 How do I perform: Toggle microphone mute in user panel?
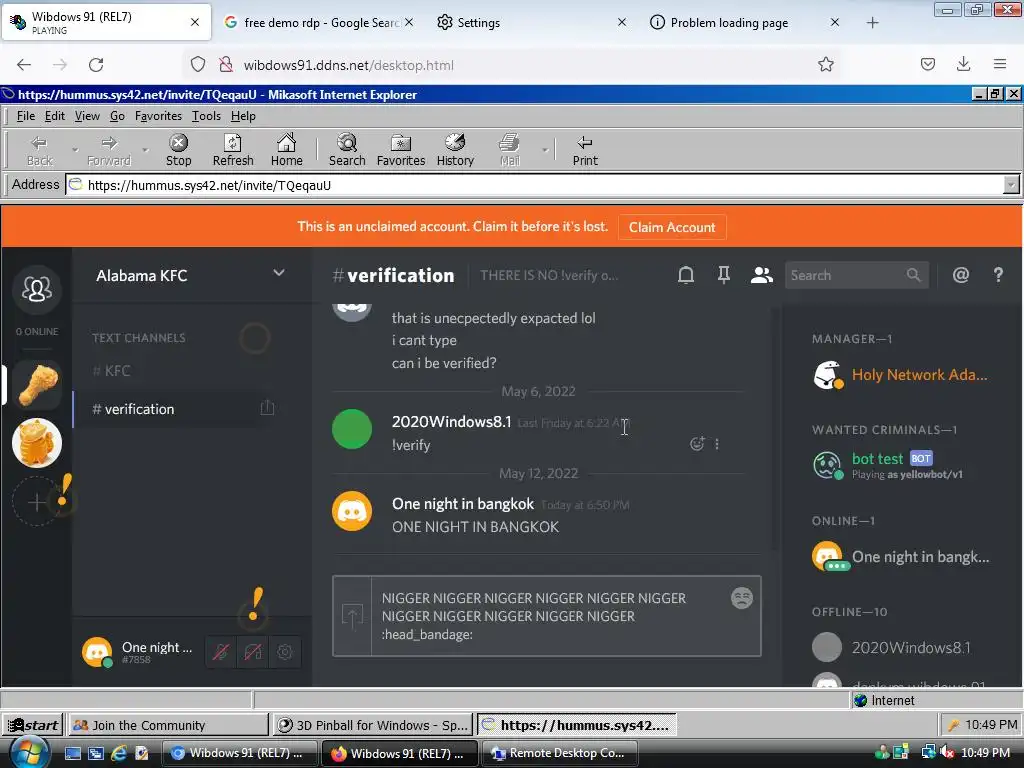click(x=221, y=652)
